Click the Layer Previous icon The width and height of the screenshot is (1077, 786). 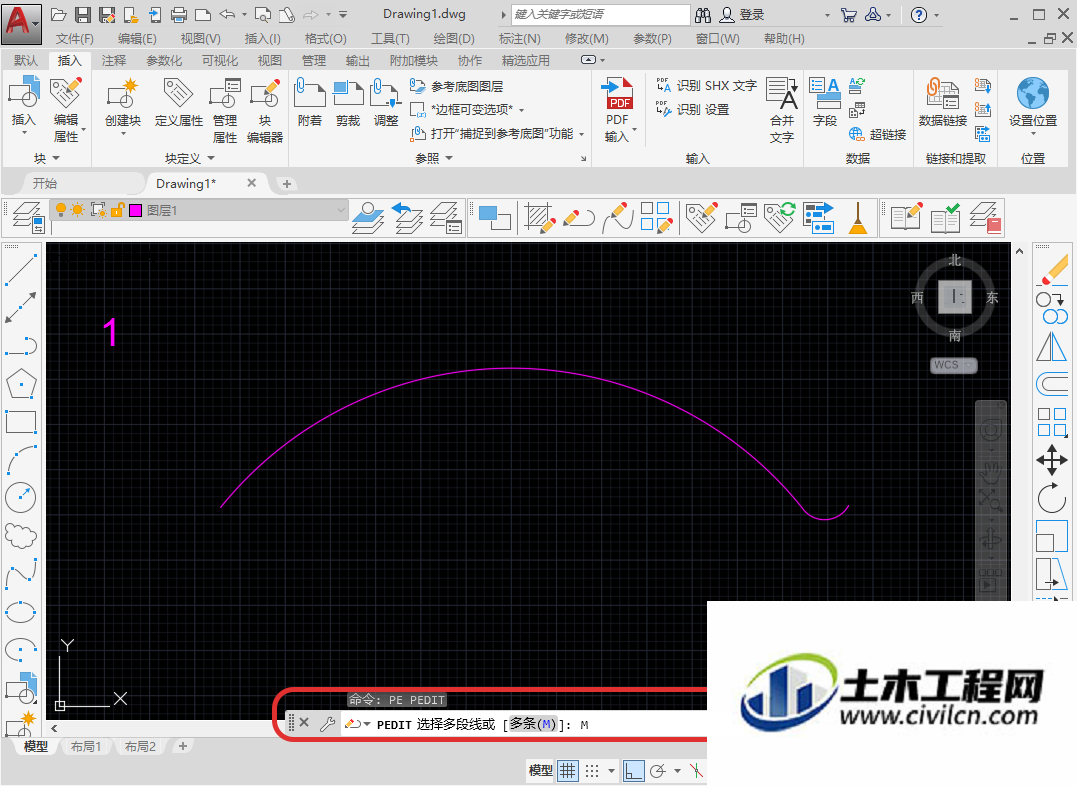407,217
